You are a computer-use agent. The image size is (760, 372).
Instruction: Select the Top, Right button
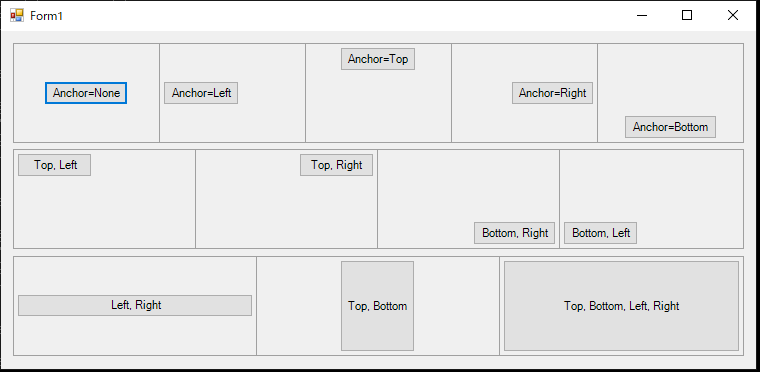[x=336, y=165]
